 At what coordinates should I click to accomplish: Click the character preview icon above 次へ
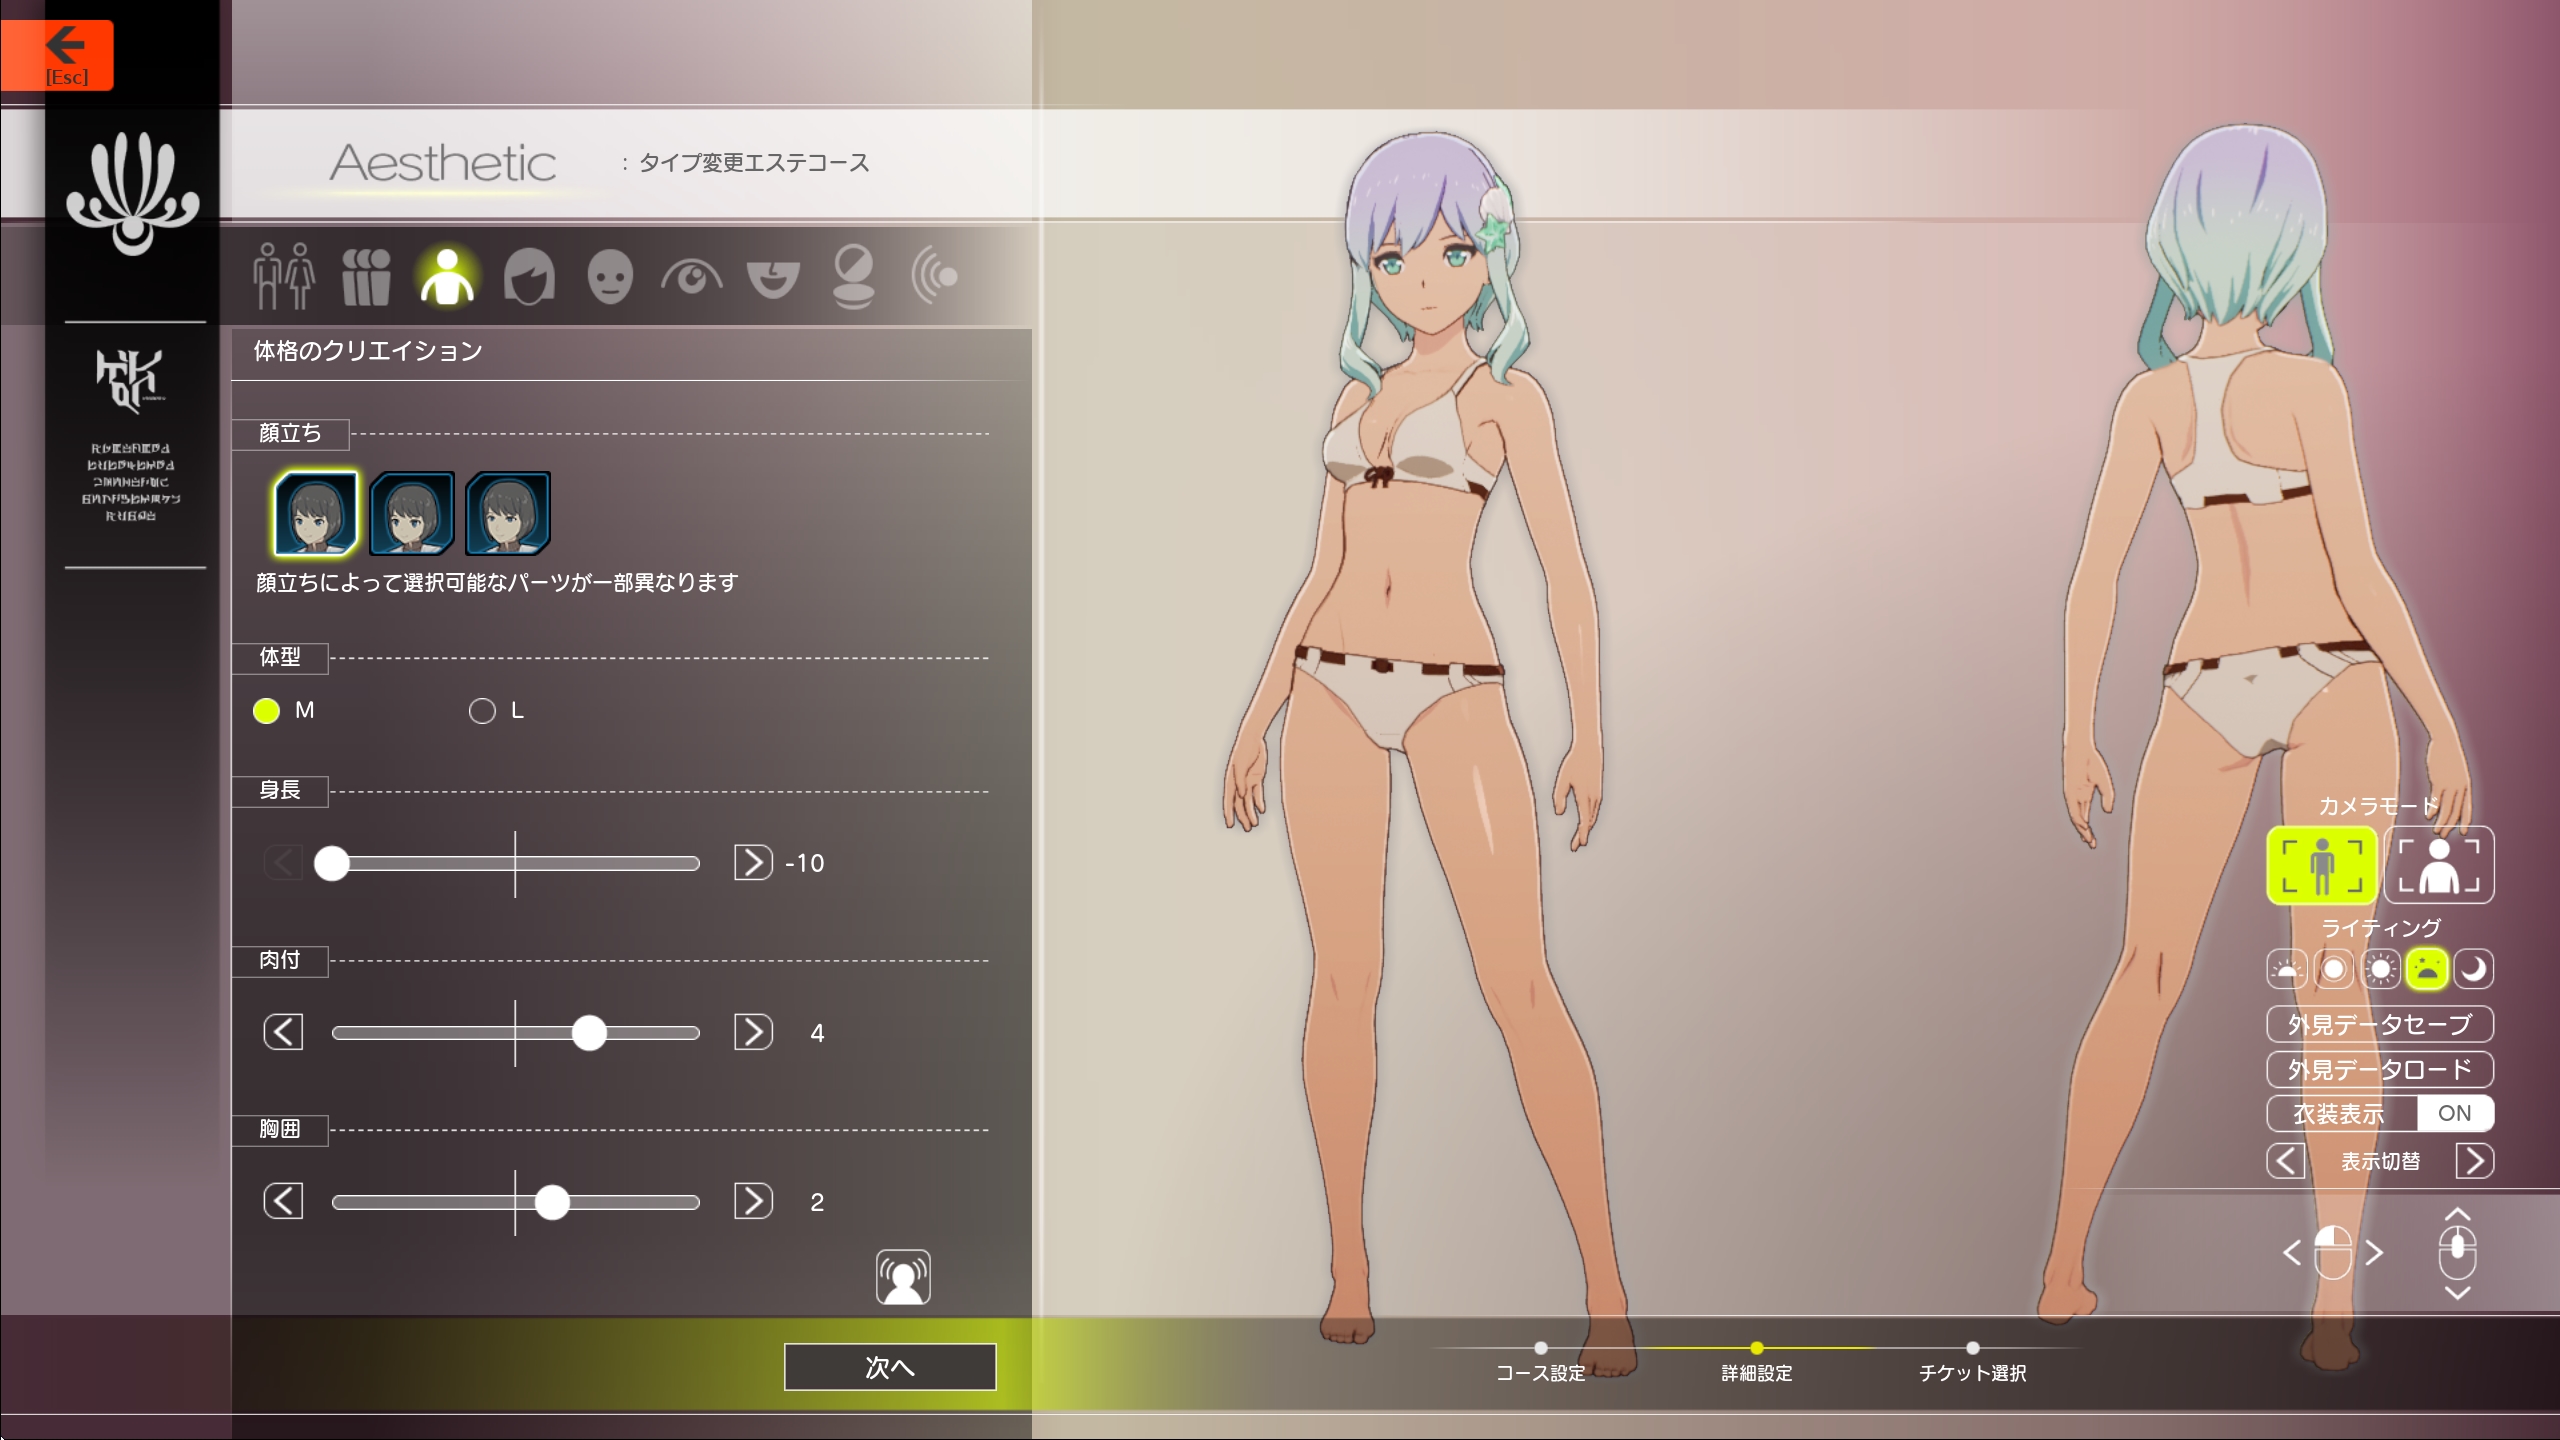pyautogui.click(x=903, y=1277)
